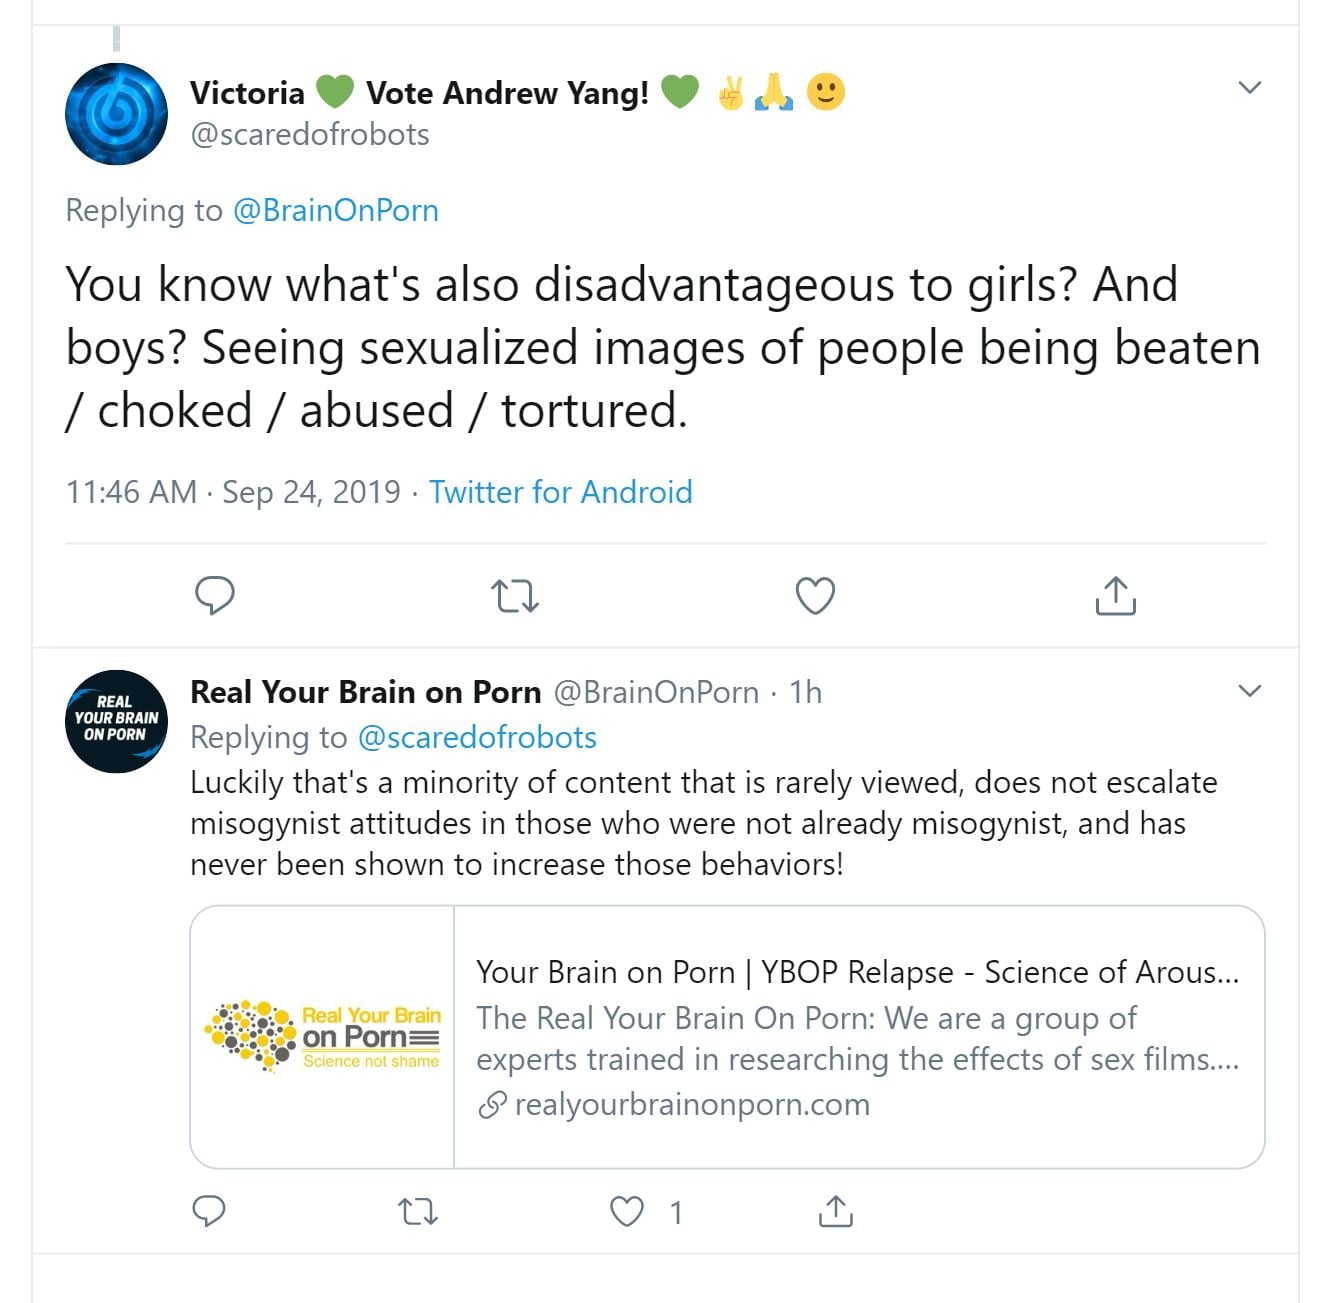Image resolution: width=1319 pixels, height=1303 pixels.
Task: Reply to Victoria's tweet
Action: (x=214, y=596)
